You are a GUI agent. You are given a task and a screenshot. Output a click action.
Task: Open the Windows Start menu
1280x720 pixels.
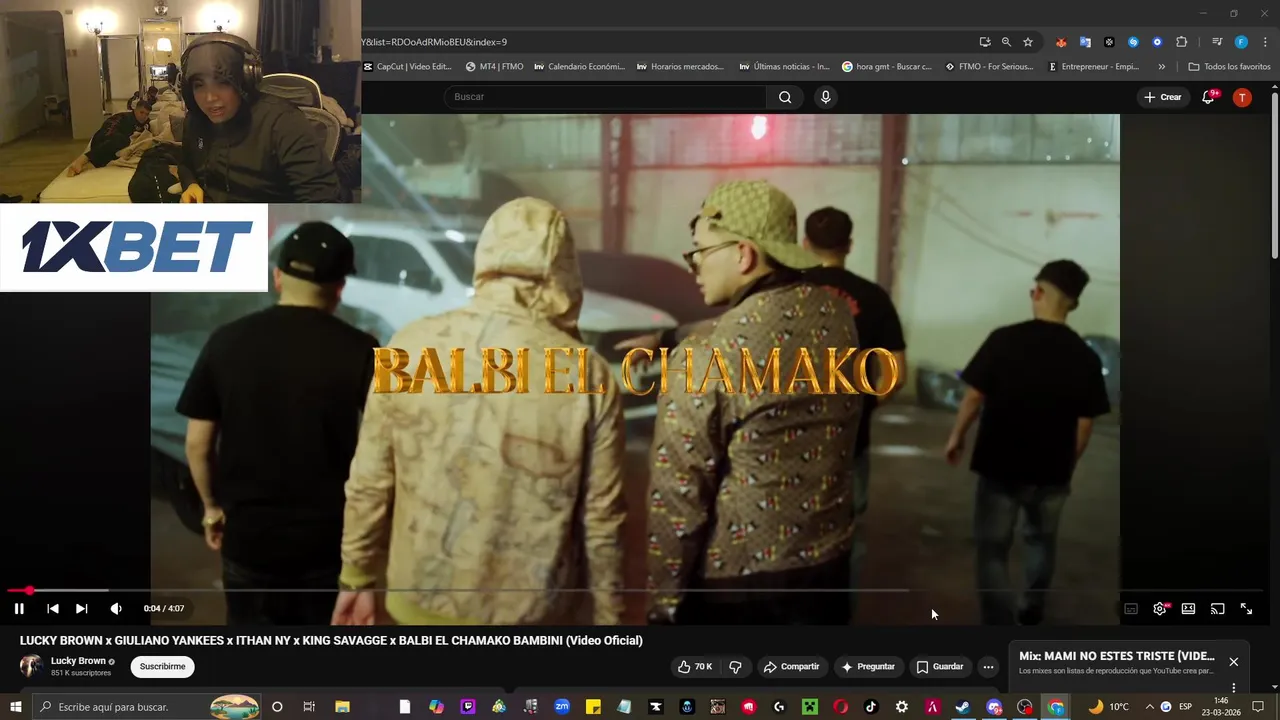point(15,707)
